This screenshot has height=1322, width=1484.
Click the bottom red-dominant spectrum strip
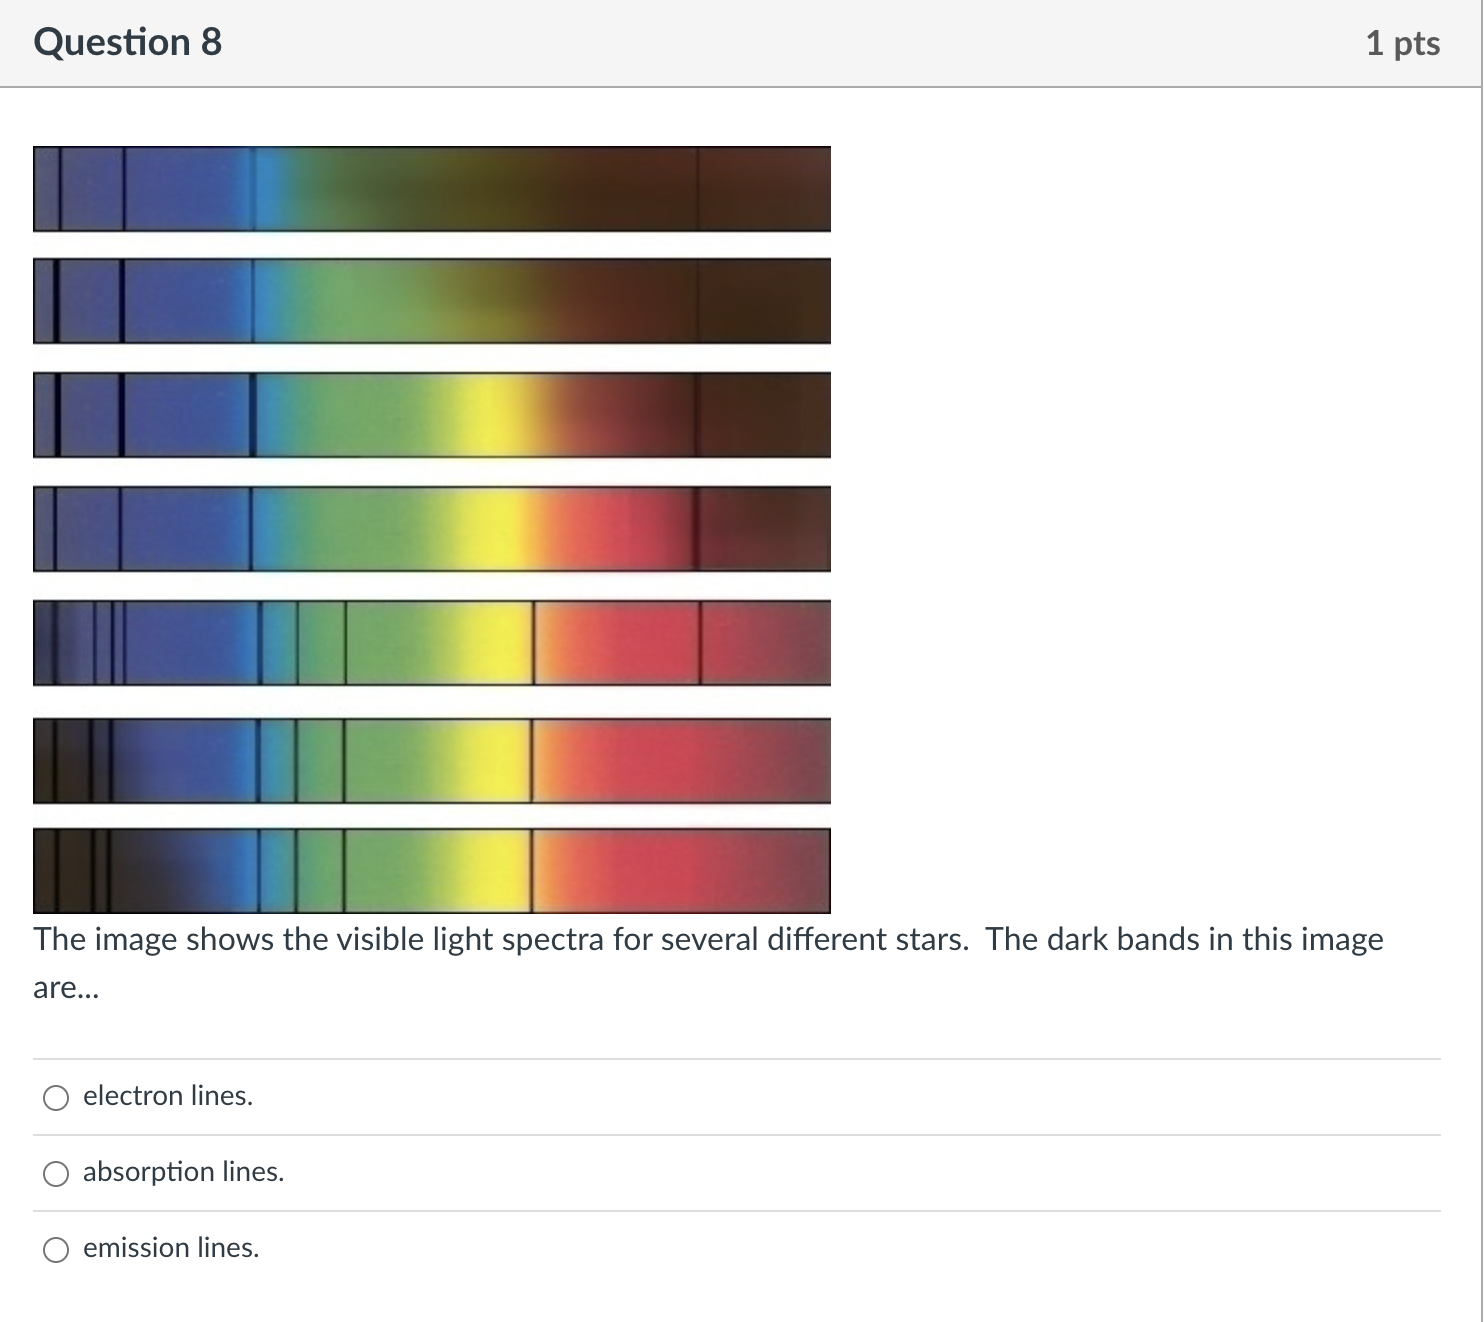tap(432, 868)
